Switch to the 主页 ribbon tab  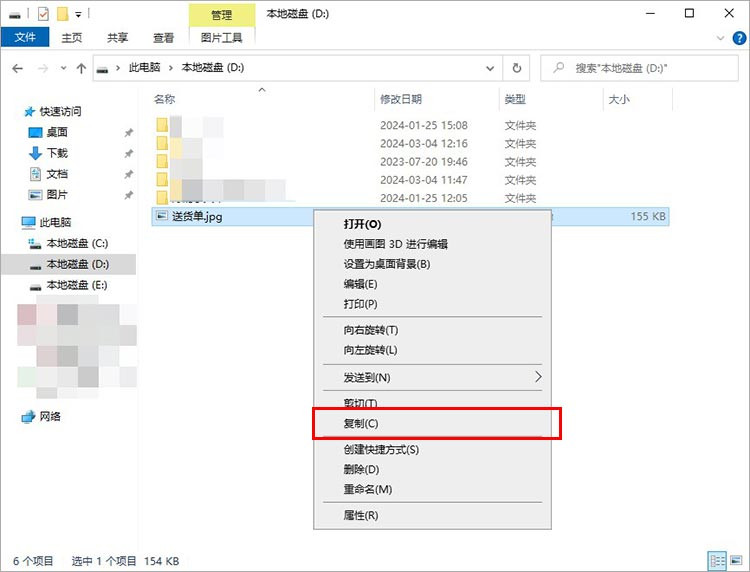coord(72,37)
